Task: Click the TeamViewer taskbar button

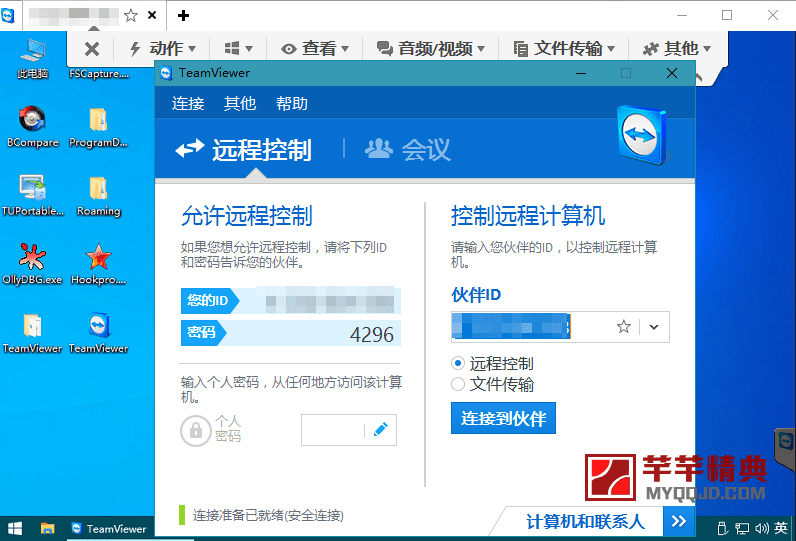Action: pos(109,529)
